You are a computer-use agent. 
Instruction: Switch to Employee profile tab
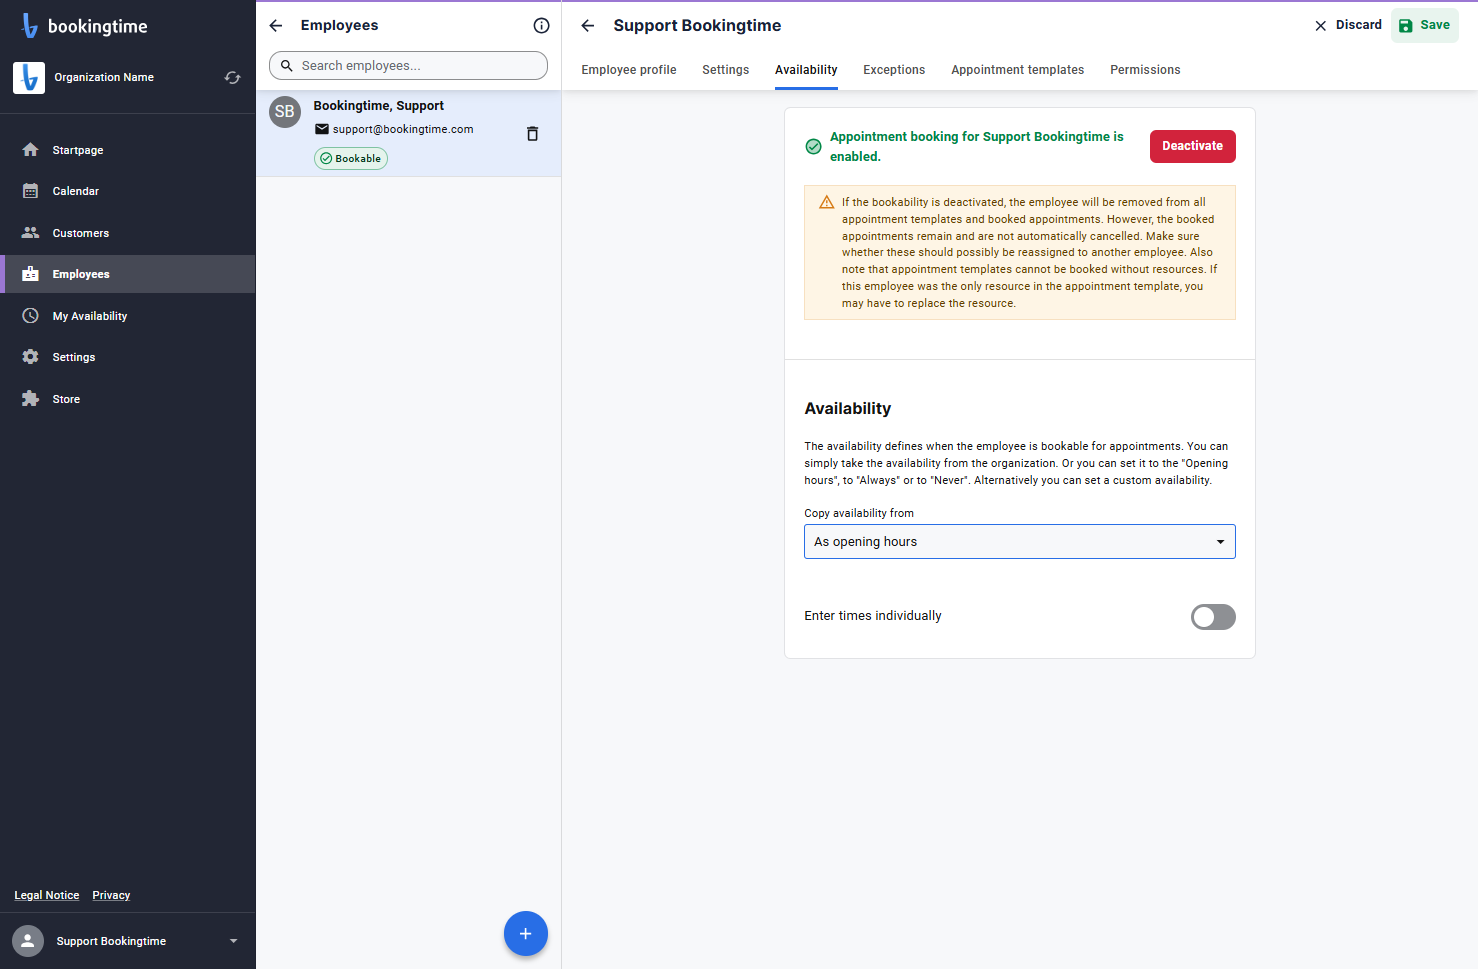click(629, 70)
